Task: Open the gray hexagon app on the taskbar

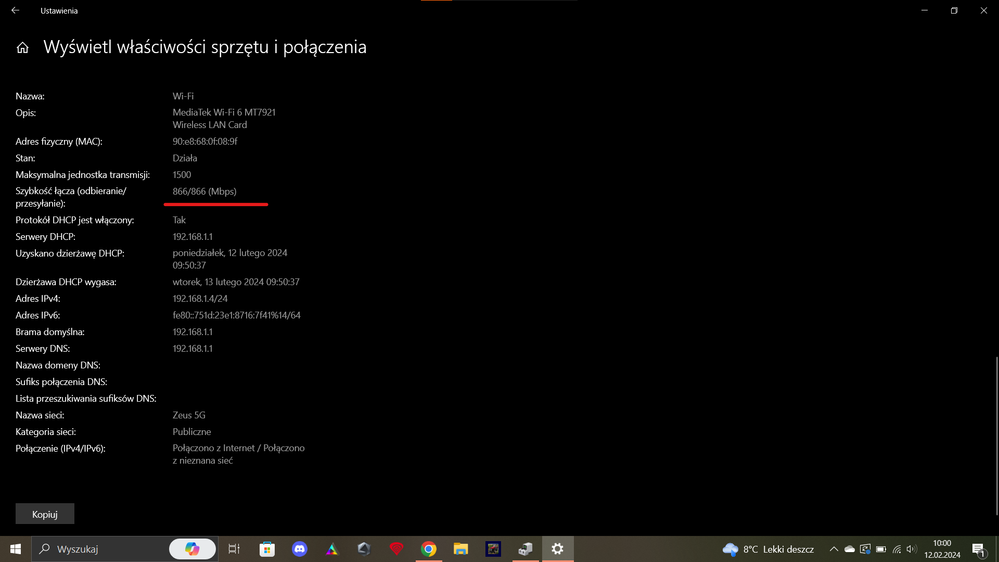Action: [364, 549]
